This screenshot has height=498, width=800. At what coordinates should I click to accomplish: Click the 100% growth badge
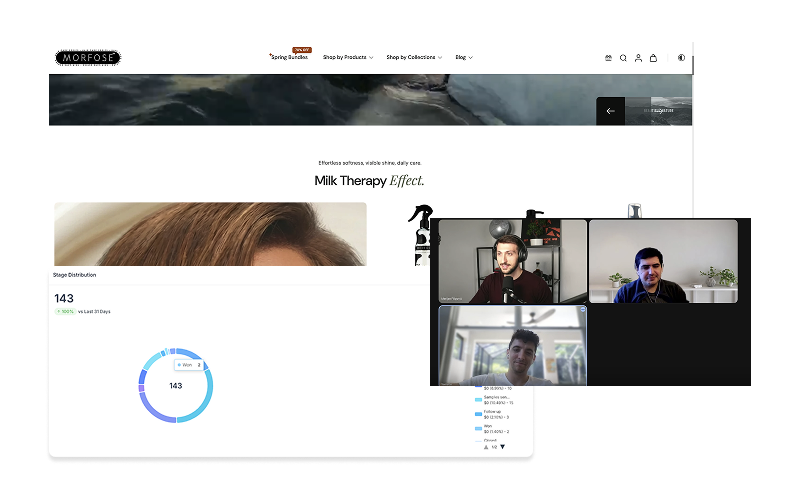tap(65, 311)
